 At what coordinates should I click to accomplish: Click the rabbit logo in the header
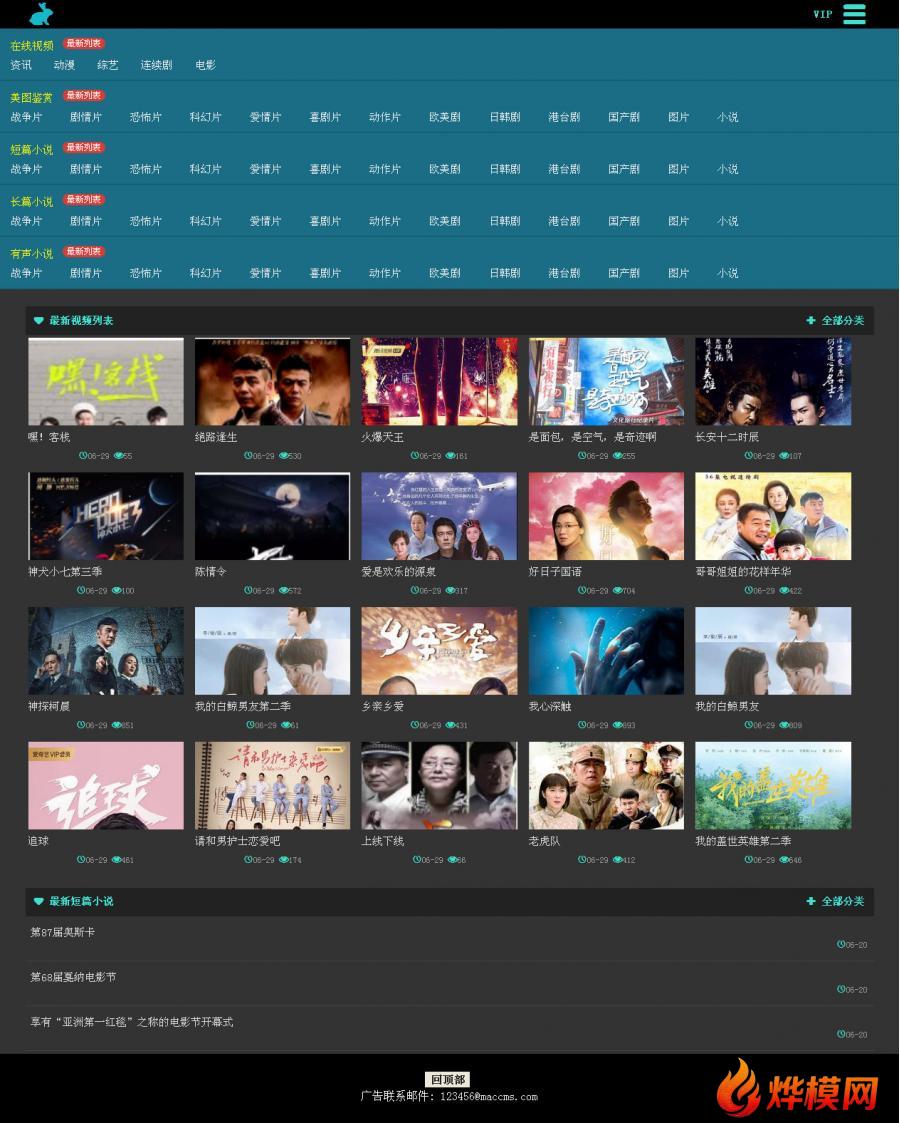point(42,13)
